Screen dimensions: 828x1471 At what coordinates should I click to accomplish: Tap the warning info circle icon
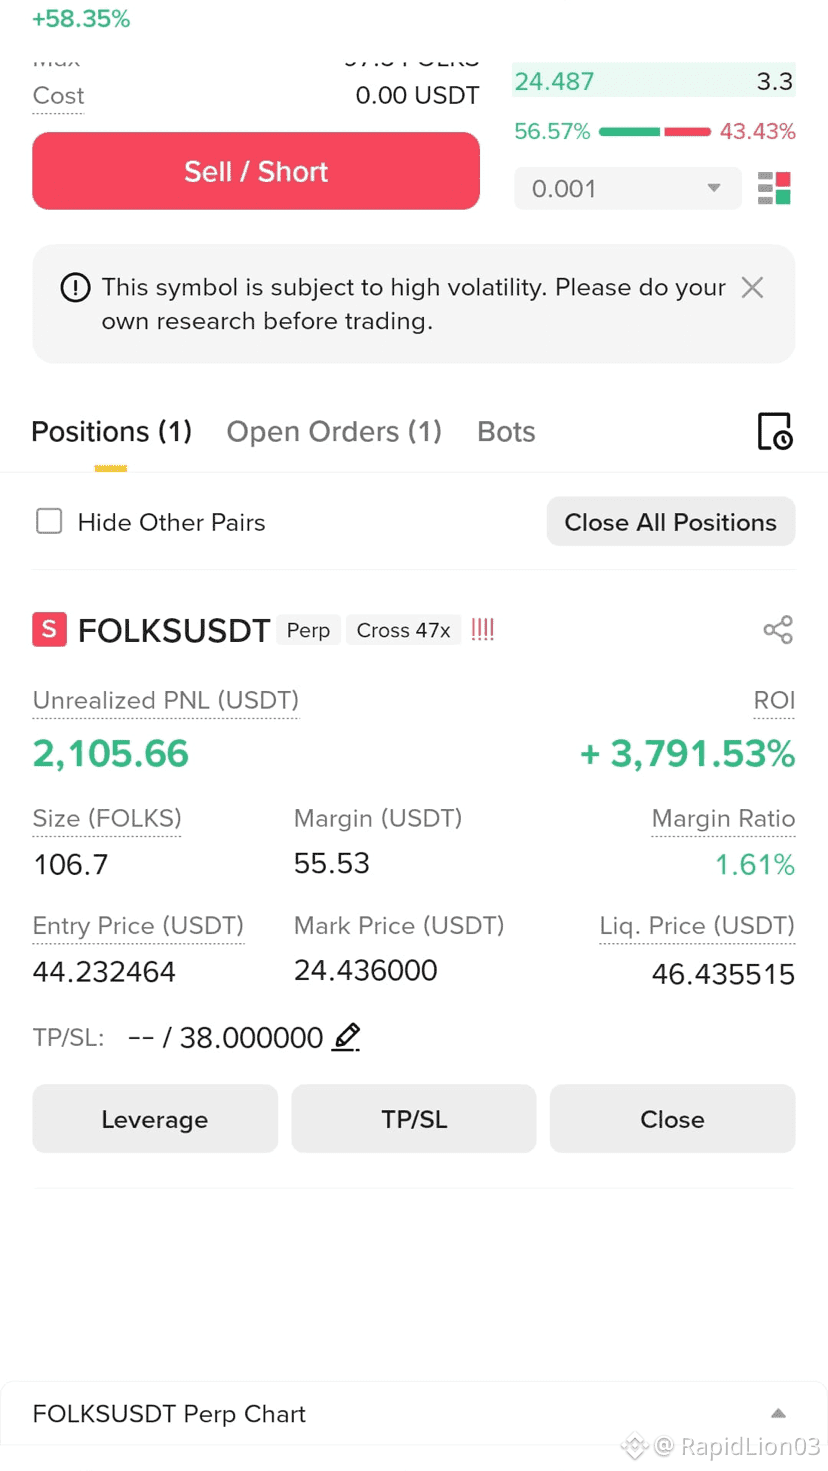[x=75, y=288]
